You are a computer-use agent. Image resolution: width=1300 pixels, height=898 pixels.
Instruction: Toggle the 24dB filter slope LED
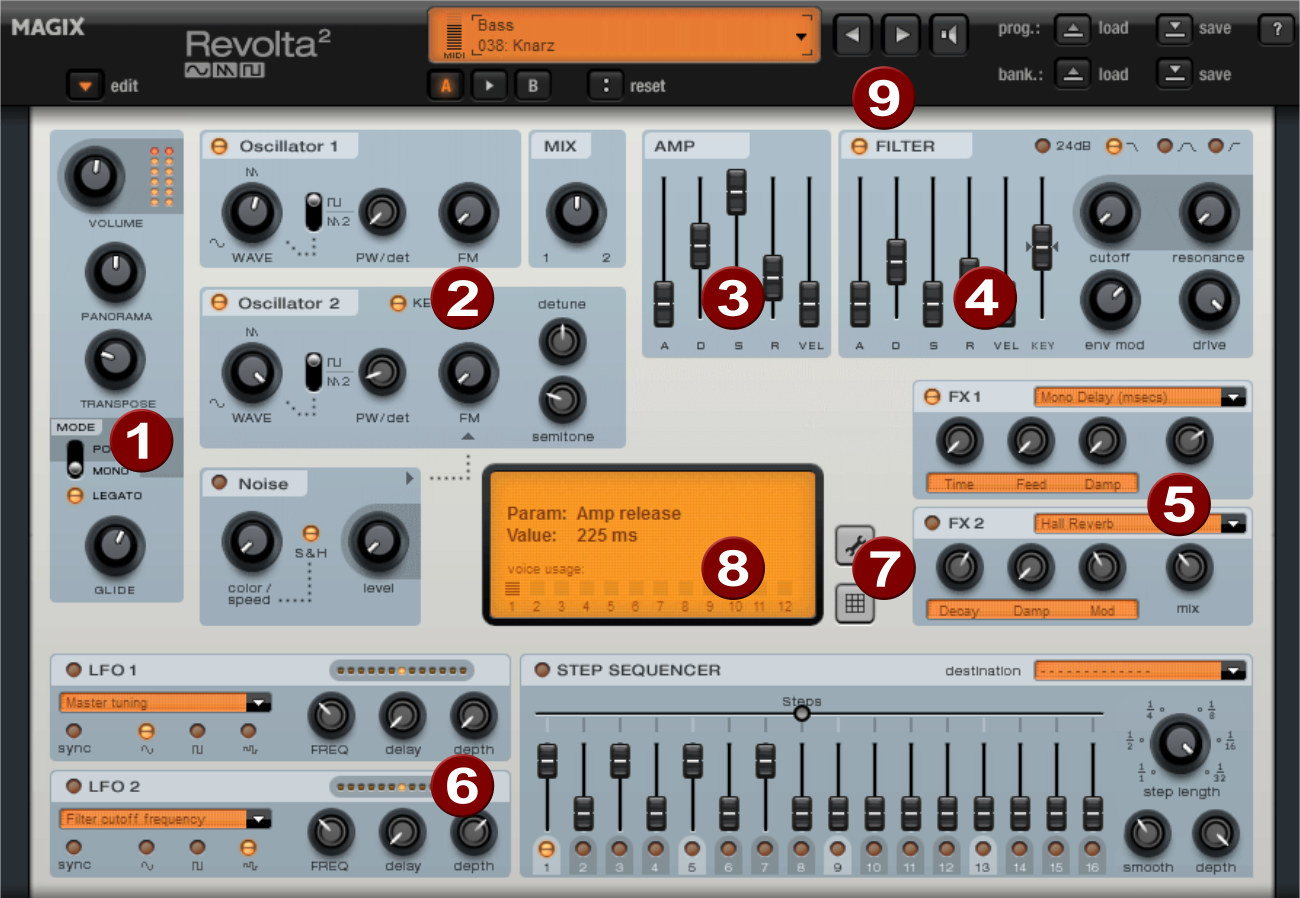(x=1042, y=147)
